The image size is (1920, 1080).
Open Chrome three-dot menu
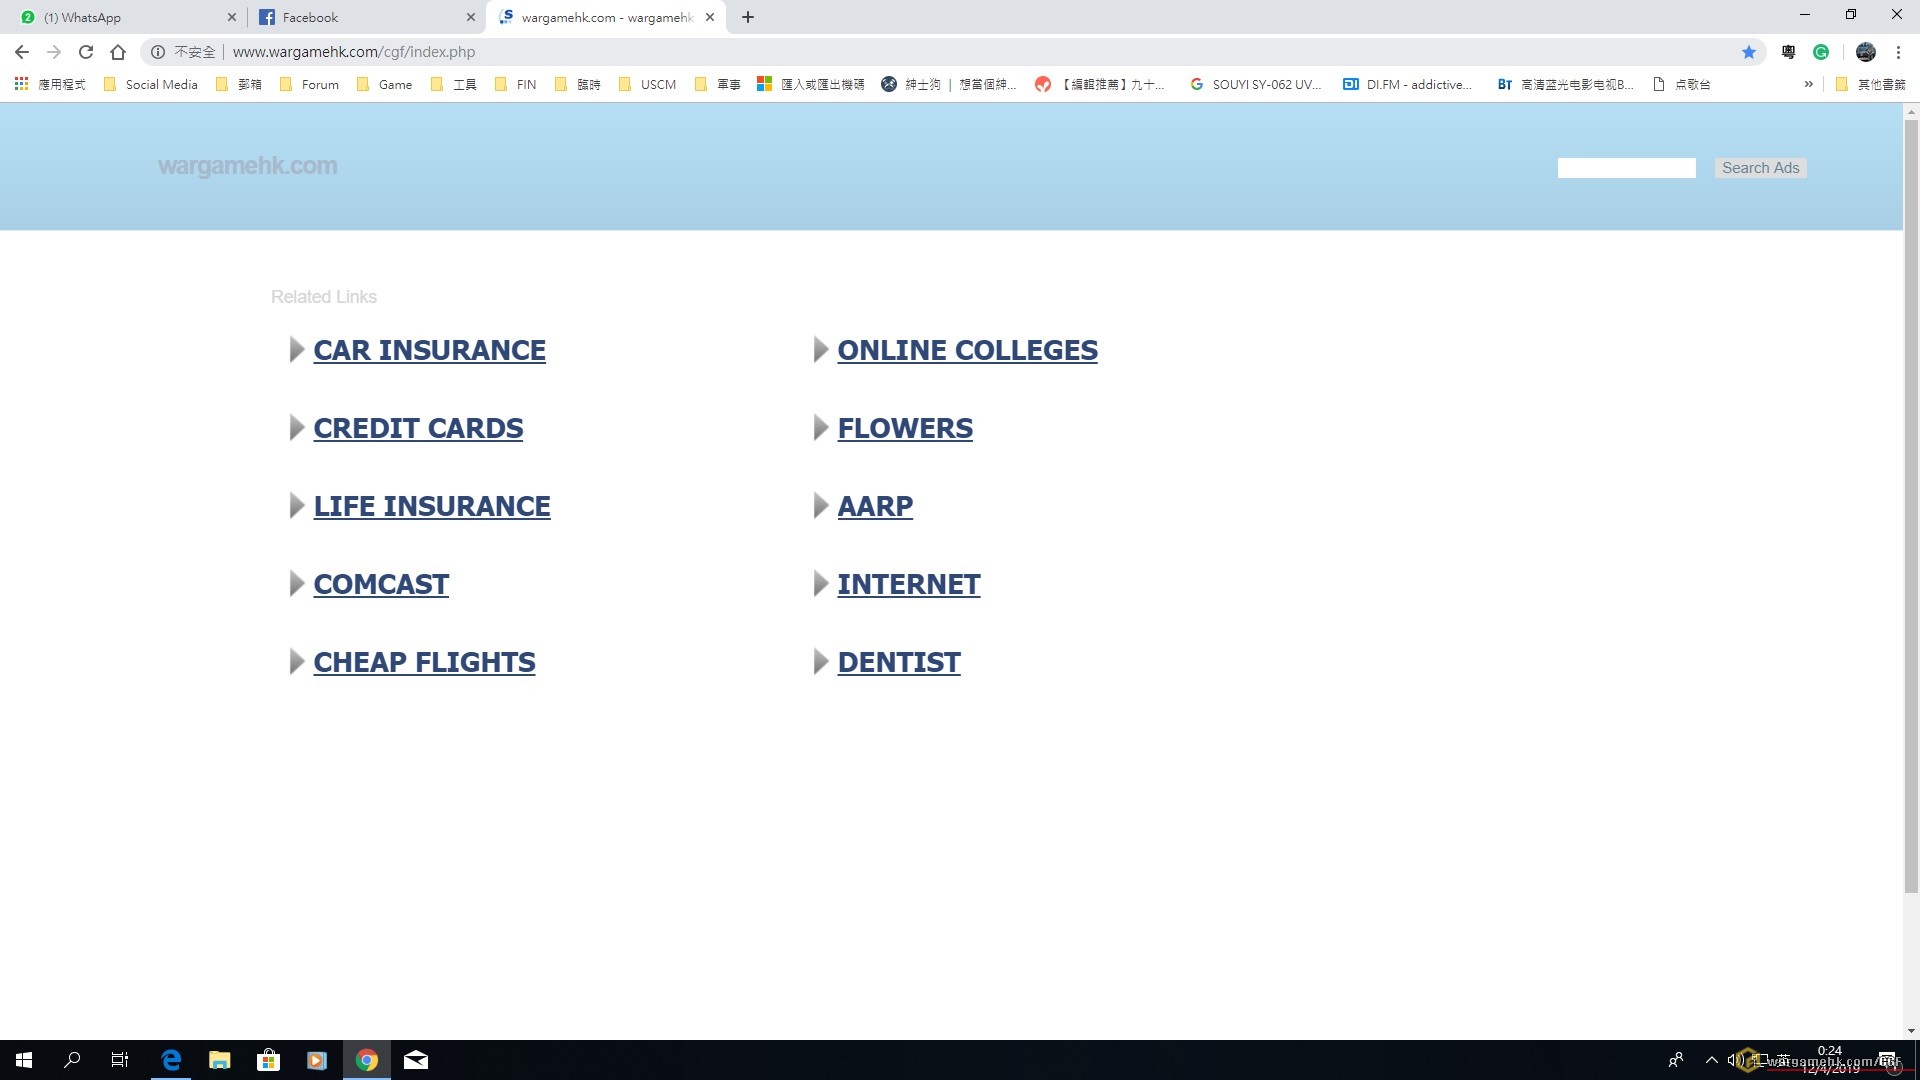click(1898, 52)
